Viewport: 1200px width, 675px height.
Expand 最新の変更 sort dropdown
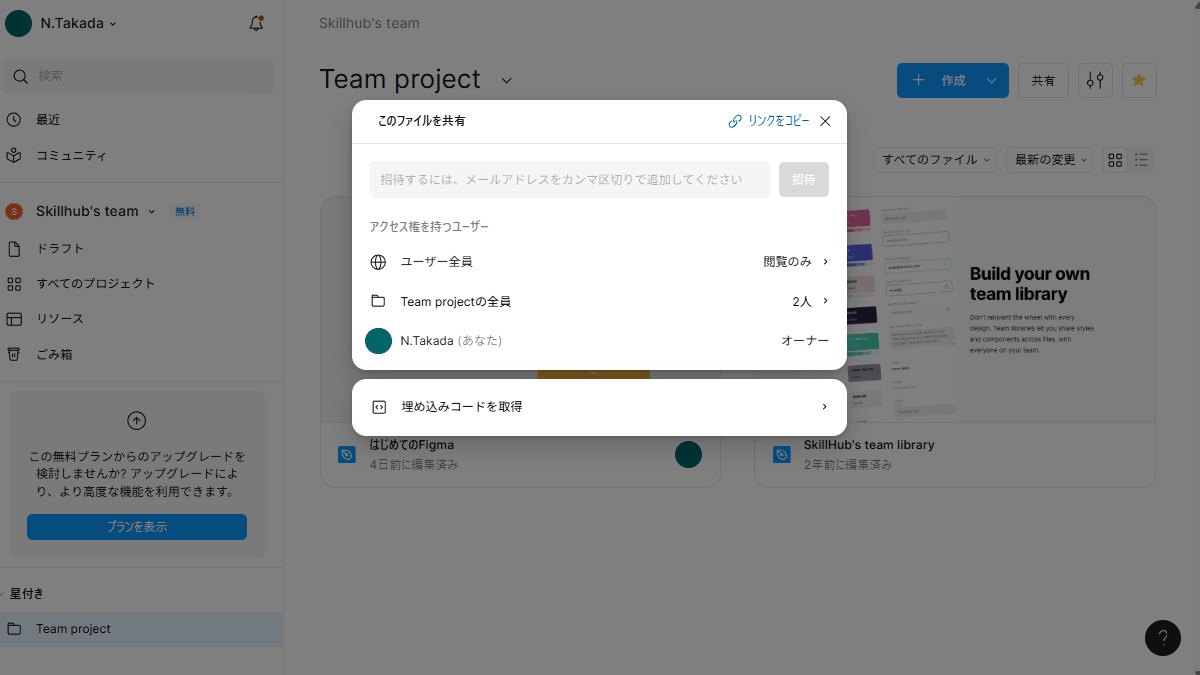coord(1050,160)
